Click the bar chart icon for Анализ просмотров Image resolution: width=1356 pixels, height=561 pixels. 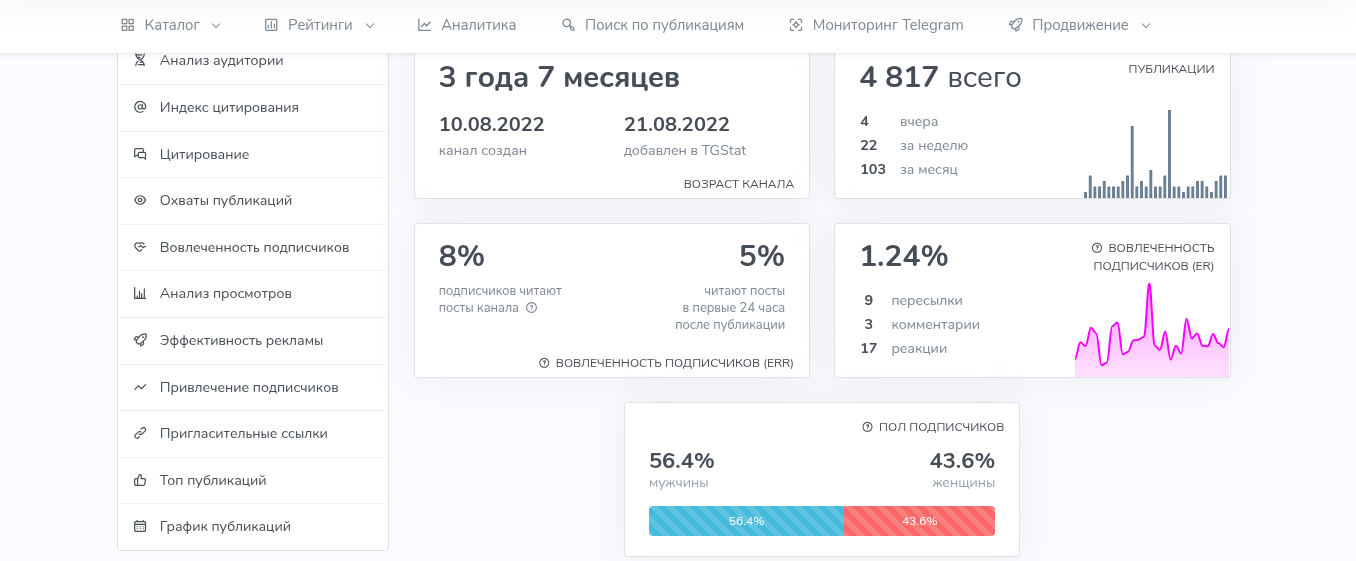point(140,294)
